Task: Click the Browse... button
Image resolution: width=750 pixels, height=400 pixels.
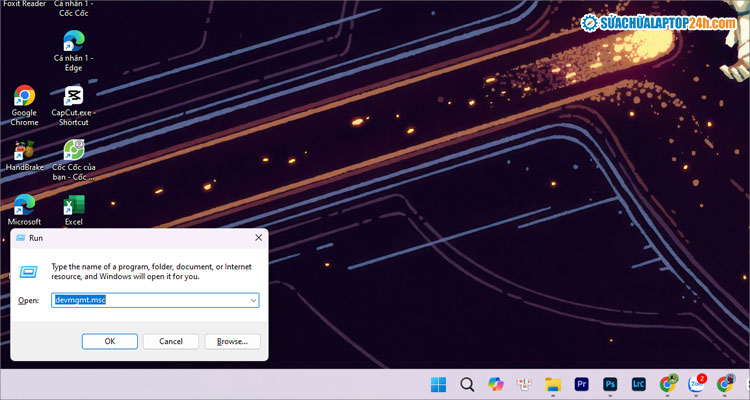Action: 232,341
